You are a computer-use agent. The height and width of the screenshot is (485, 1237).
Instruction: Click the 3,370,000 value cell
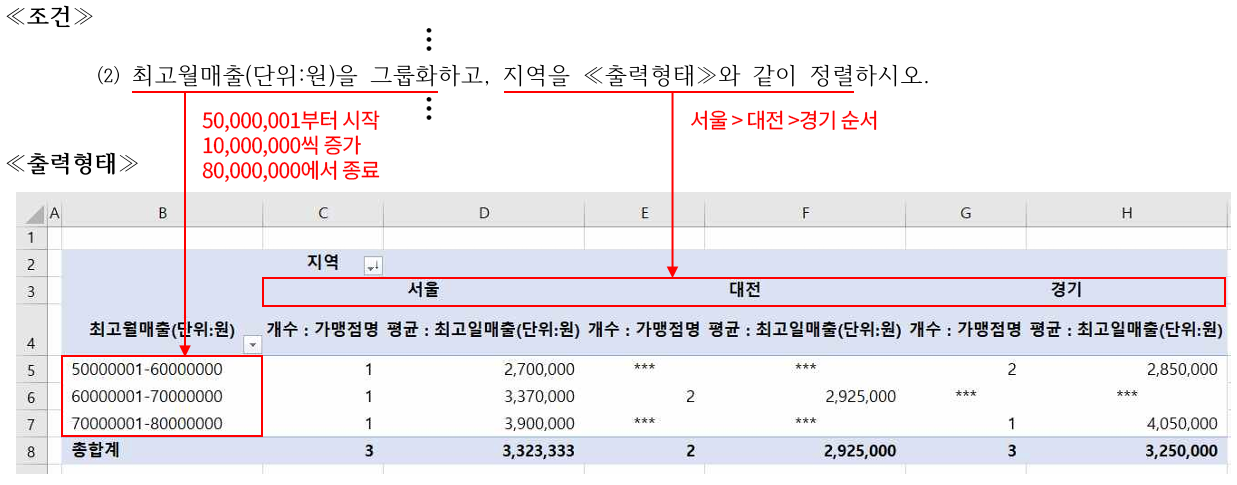coord(542,397)
